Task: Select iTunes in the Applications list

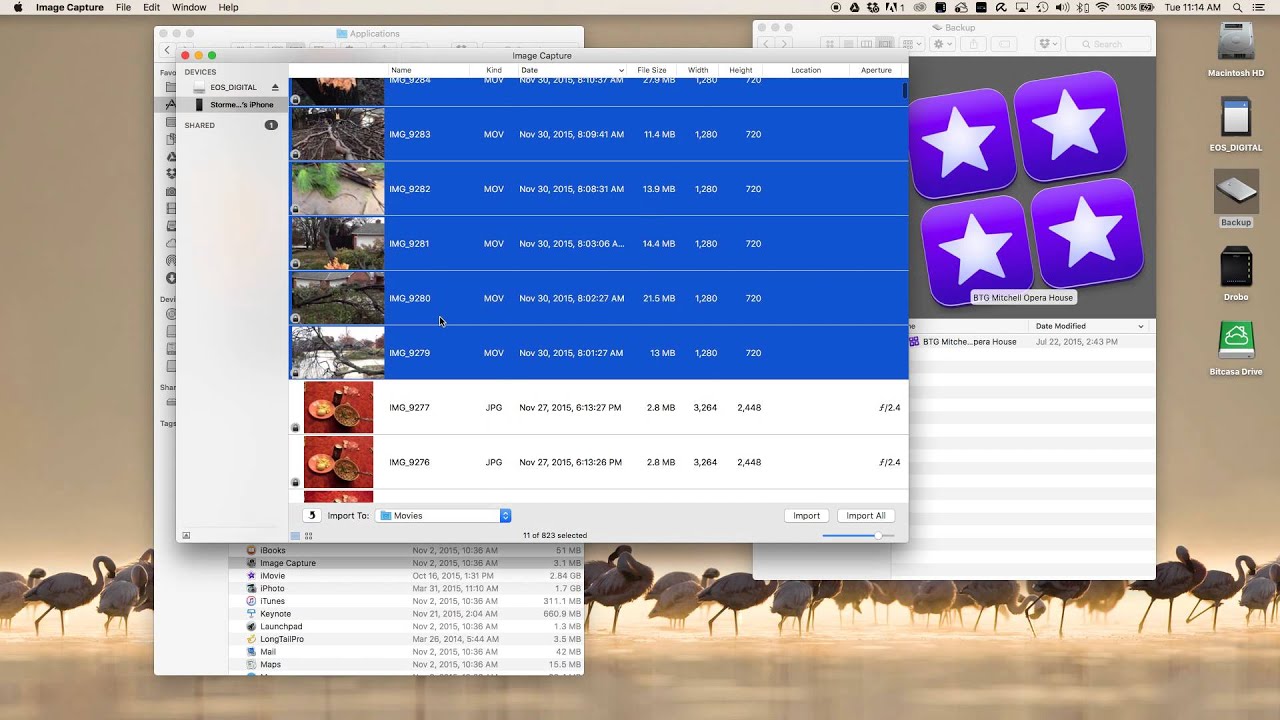Action: pyautogui.click(x=272, y=601)
